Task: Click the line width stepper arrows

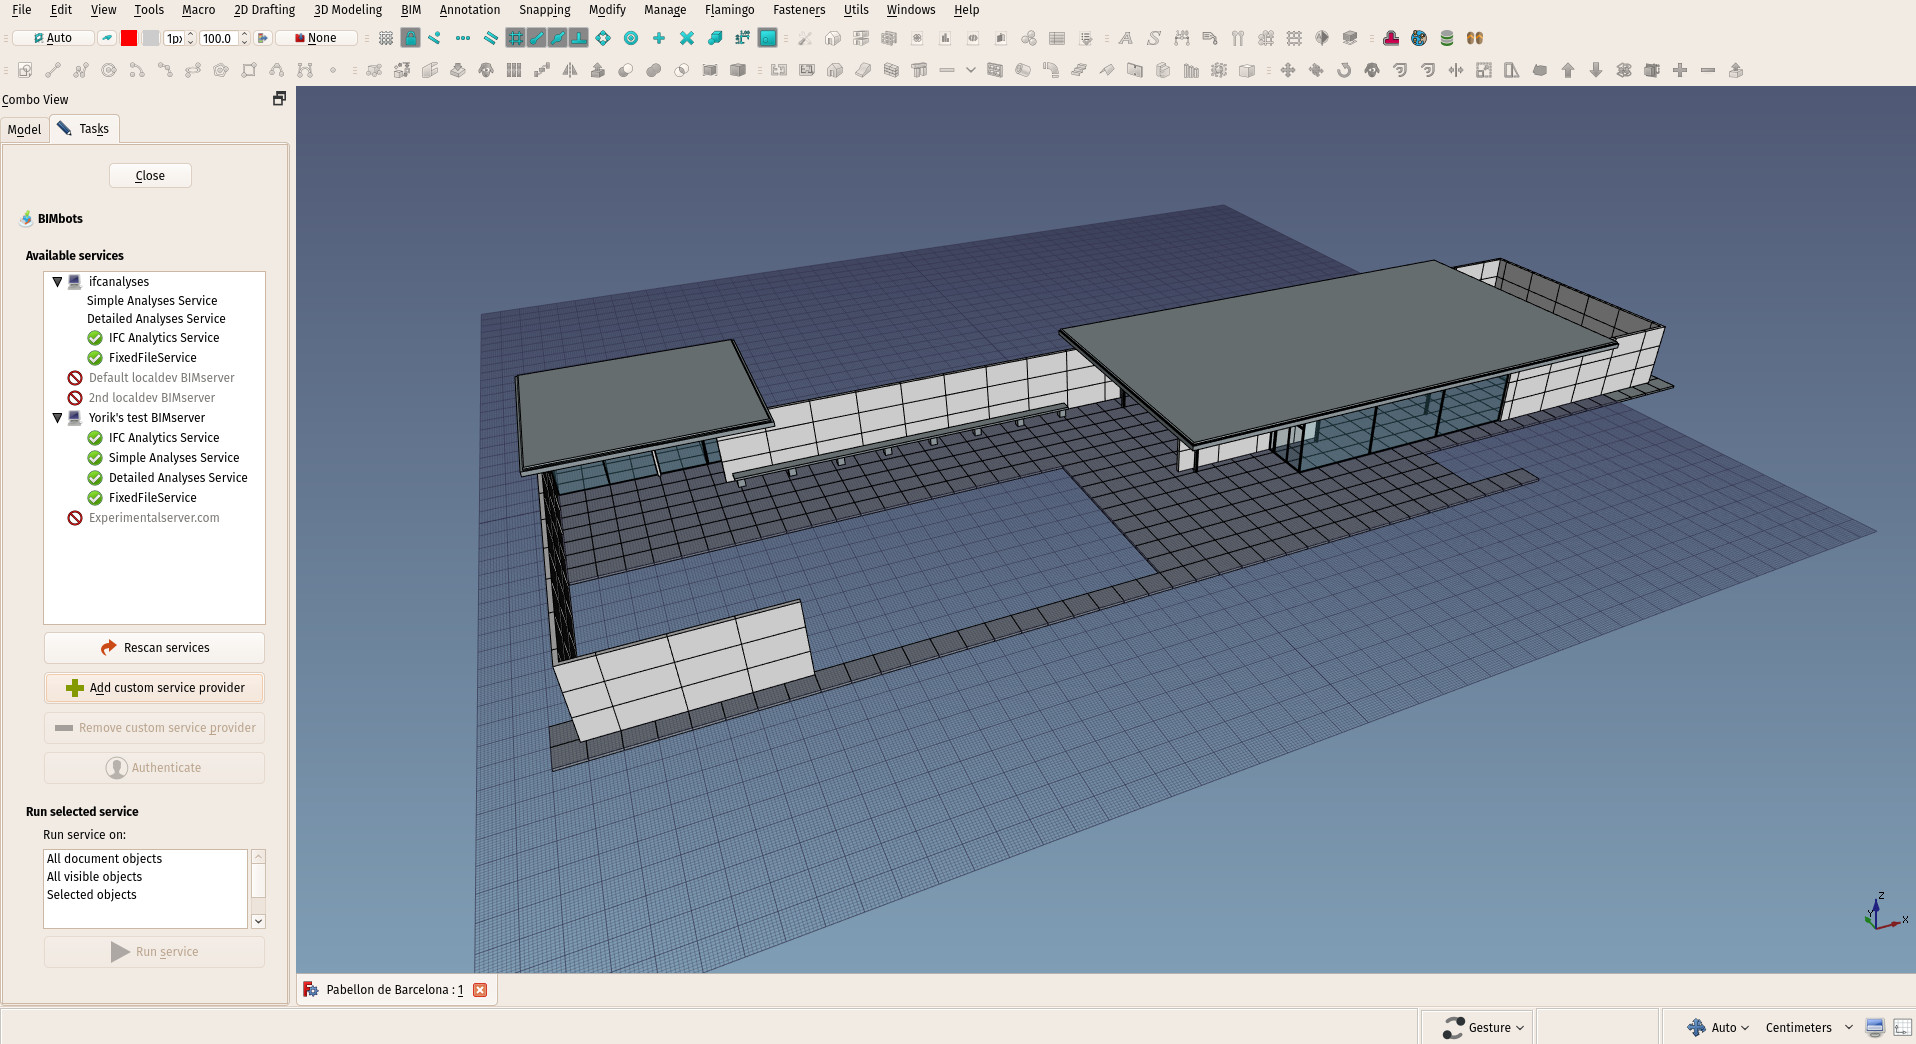Action: point(190,38)
